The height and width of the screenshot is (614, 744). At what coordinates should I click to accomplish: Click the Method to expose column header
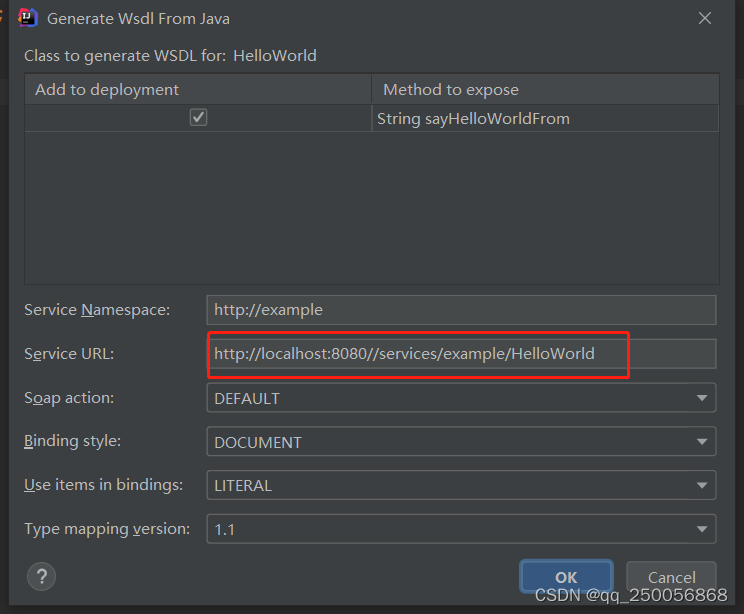tap(545, 89)
